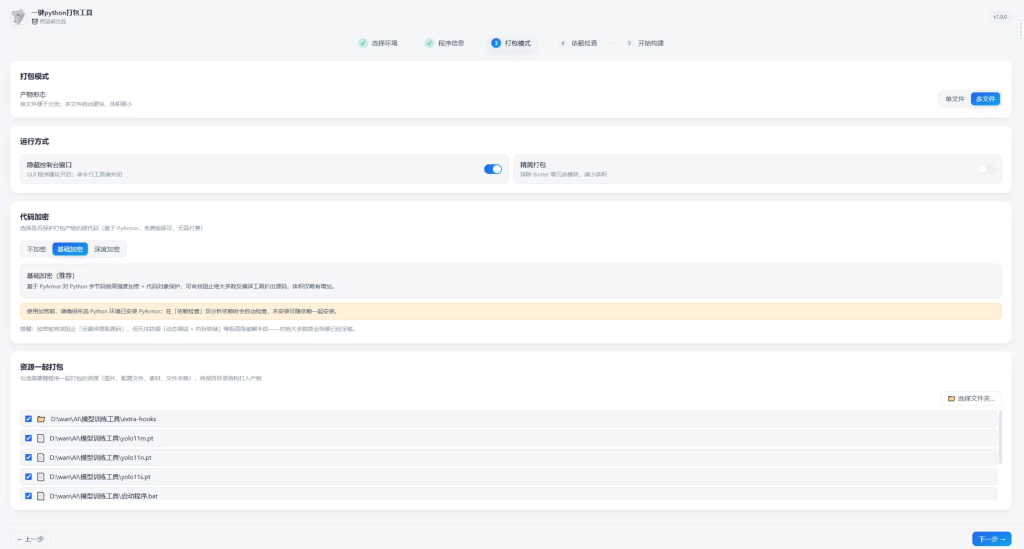The width and height of the screenshot is (1024, 549).
Task: Click the file icon on yolo11s.pt row
Action: 40,477
